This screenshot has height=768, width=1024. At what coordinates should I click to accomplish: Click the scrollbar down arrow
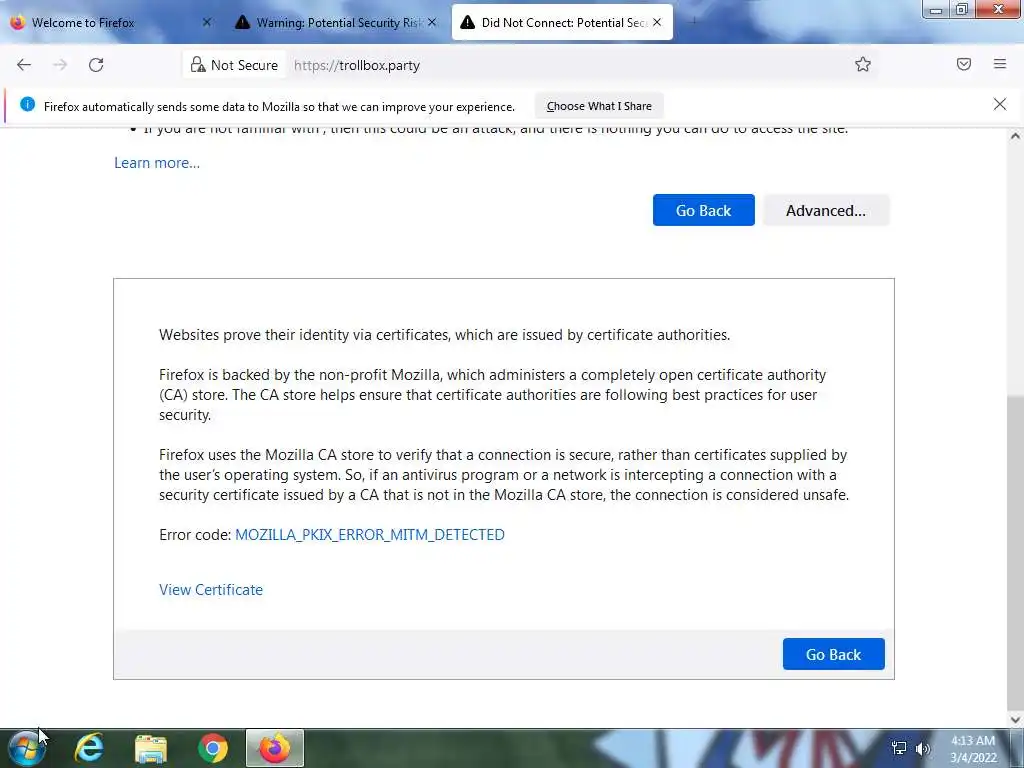click(x=1015, y=720)
